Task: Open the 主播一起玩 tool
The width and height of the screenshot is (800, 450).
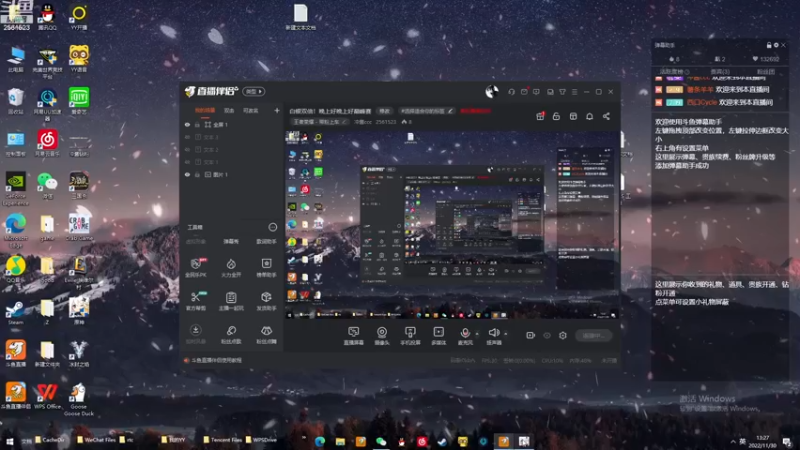Action: [x=231, y=301]
